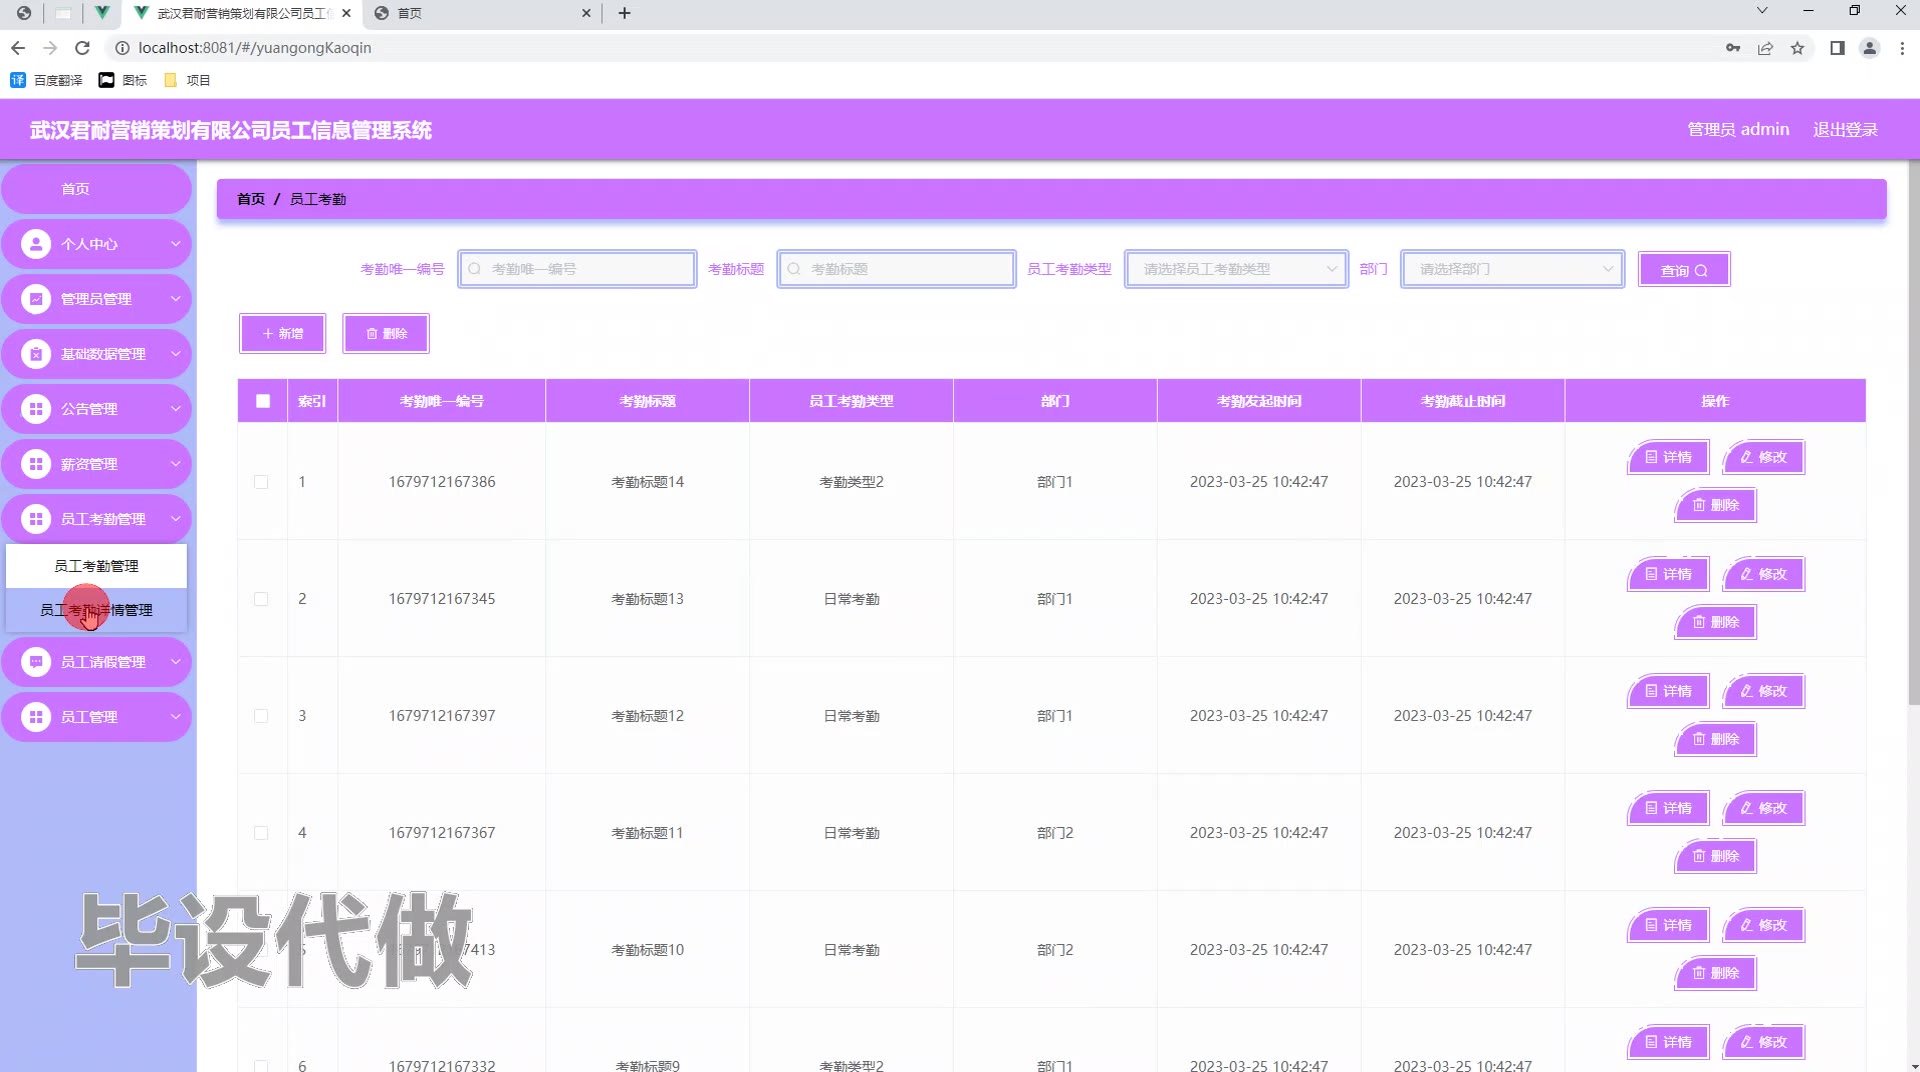
Task: Open a new browser tab
Action: click(x=625, y=13)
